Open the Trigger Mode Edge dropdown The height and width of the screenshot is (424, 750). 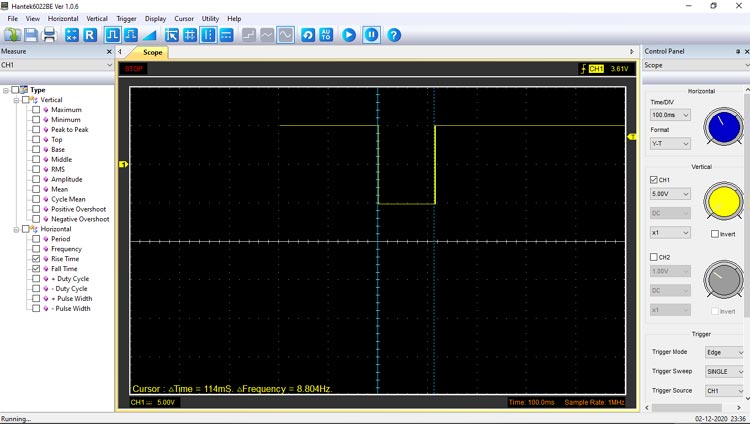point(725,353)
